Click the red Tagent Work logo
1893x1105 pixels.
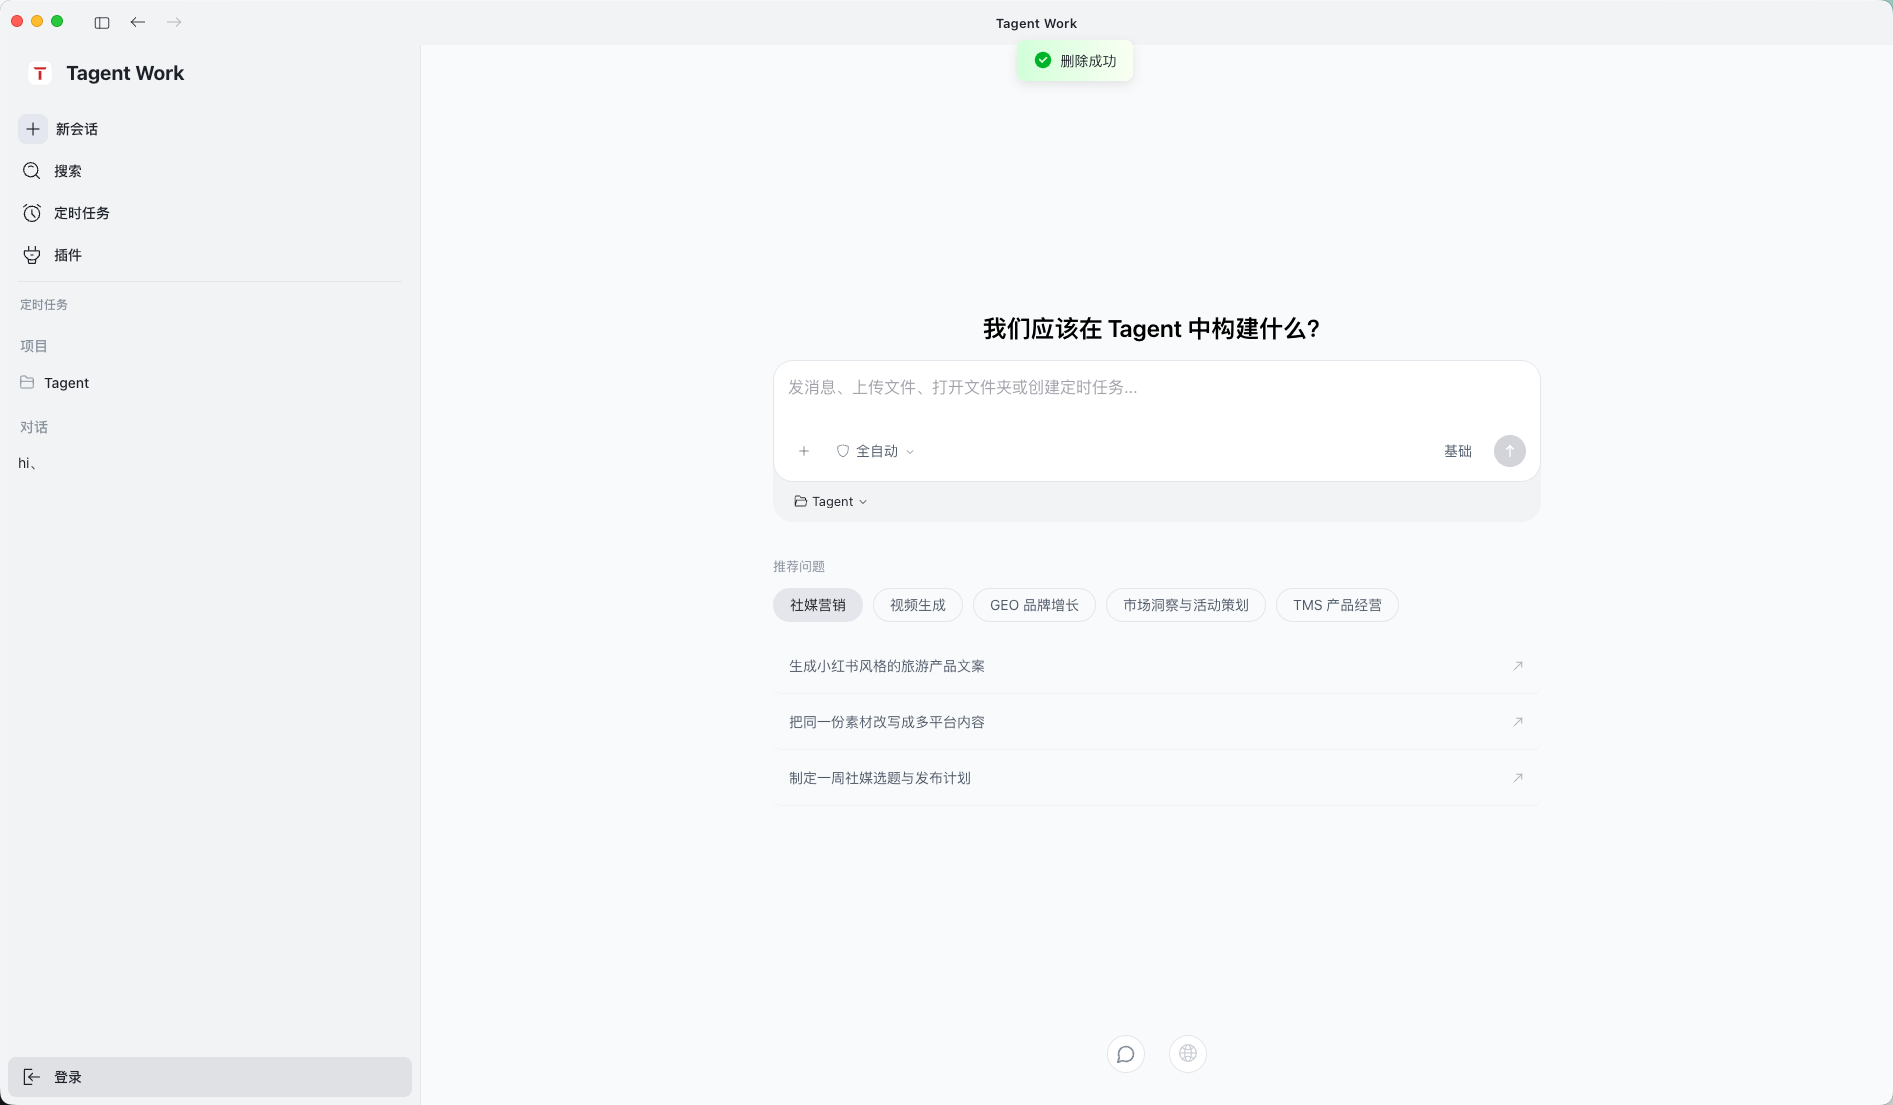[40, 73]
